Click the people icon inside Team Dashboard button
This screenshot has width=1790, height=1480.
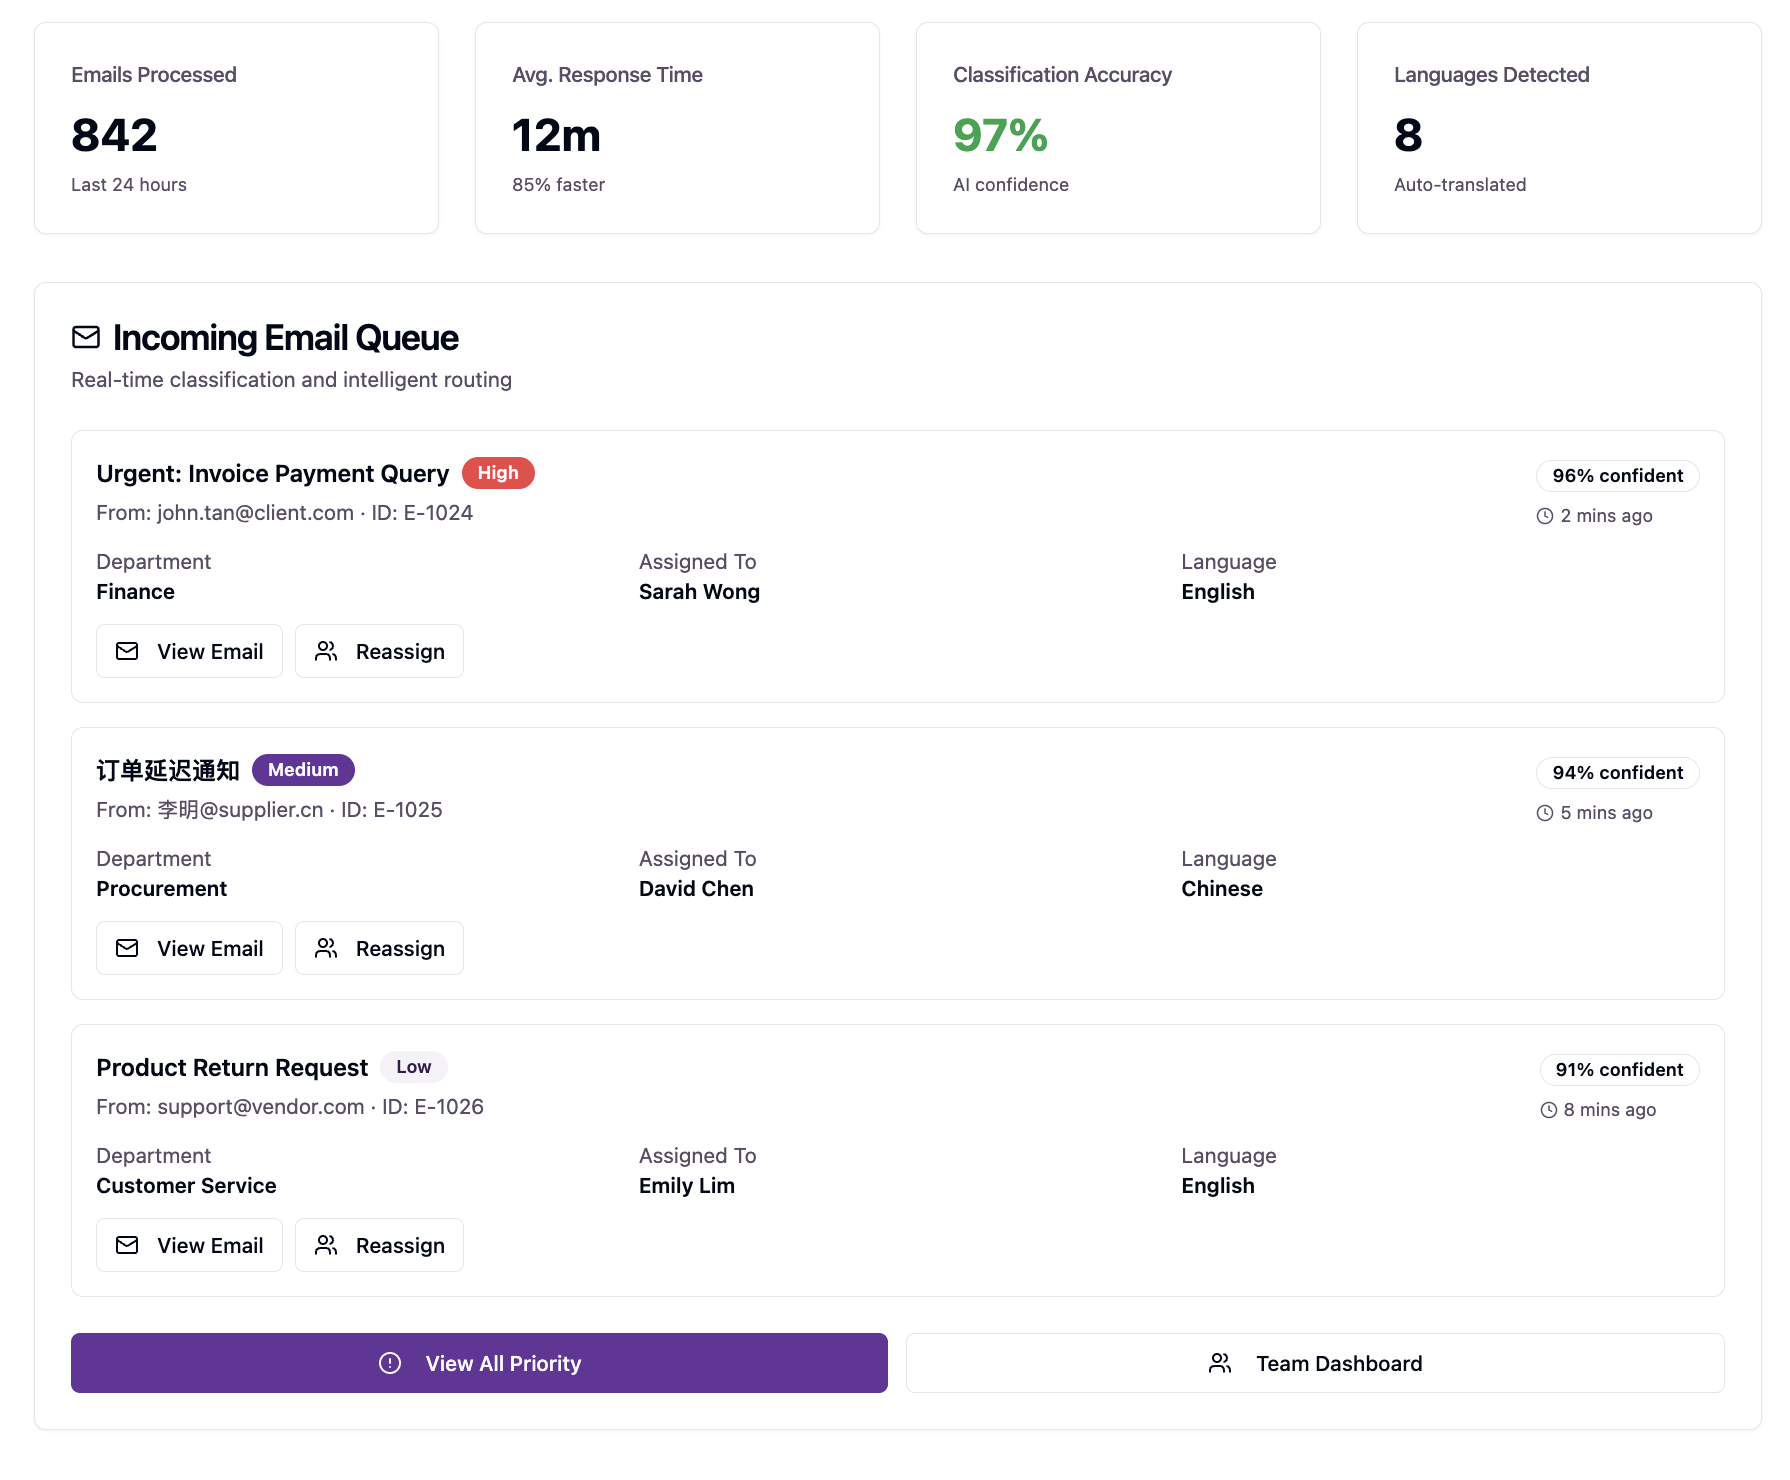tap(1219, 1362)
